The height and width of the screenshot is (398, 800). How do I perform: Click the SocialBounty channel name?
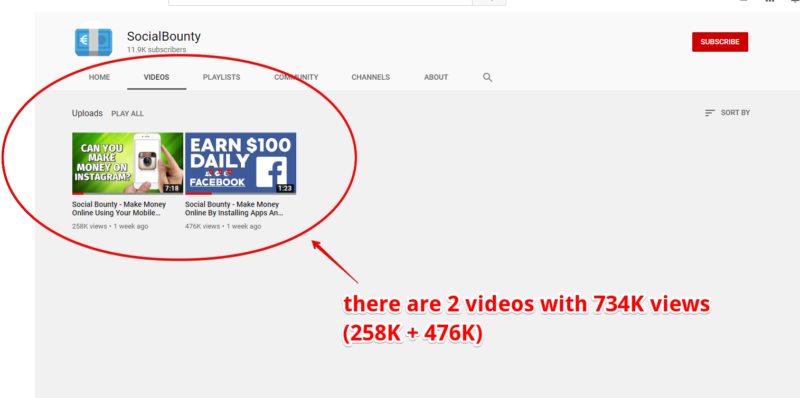point(164,36)
